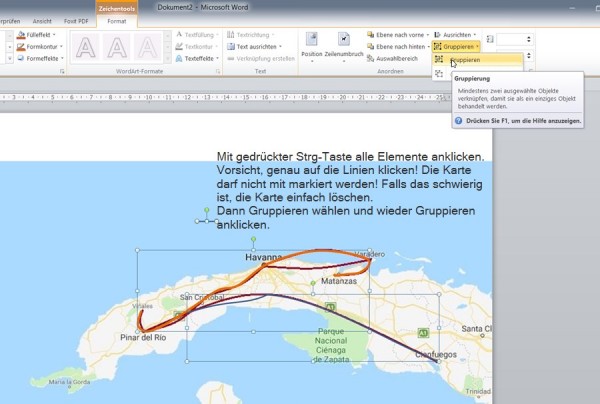Choose Gruppieren in the dropdown menu
The height and width of the screenshot is (404, 600).
pos(477,60)
